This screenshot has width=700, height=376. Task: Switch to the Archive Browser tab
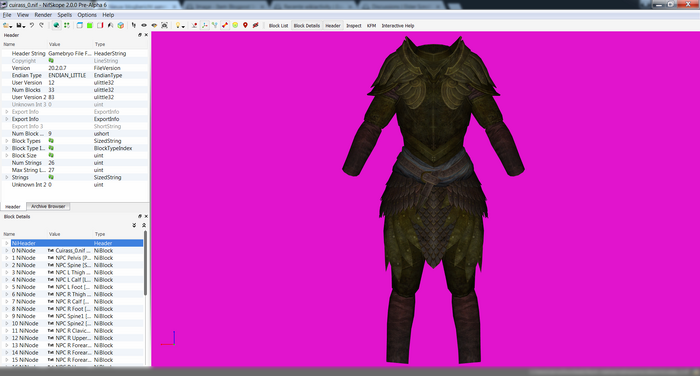[x=48, y=206]
